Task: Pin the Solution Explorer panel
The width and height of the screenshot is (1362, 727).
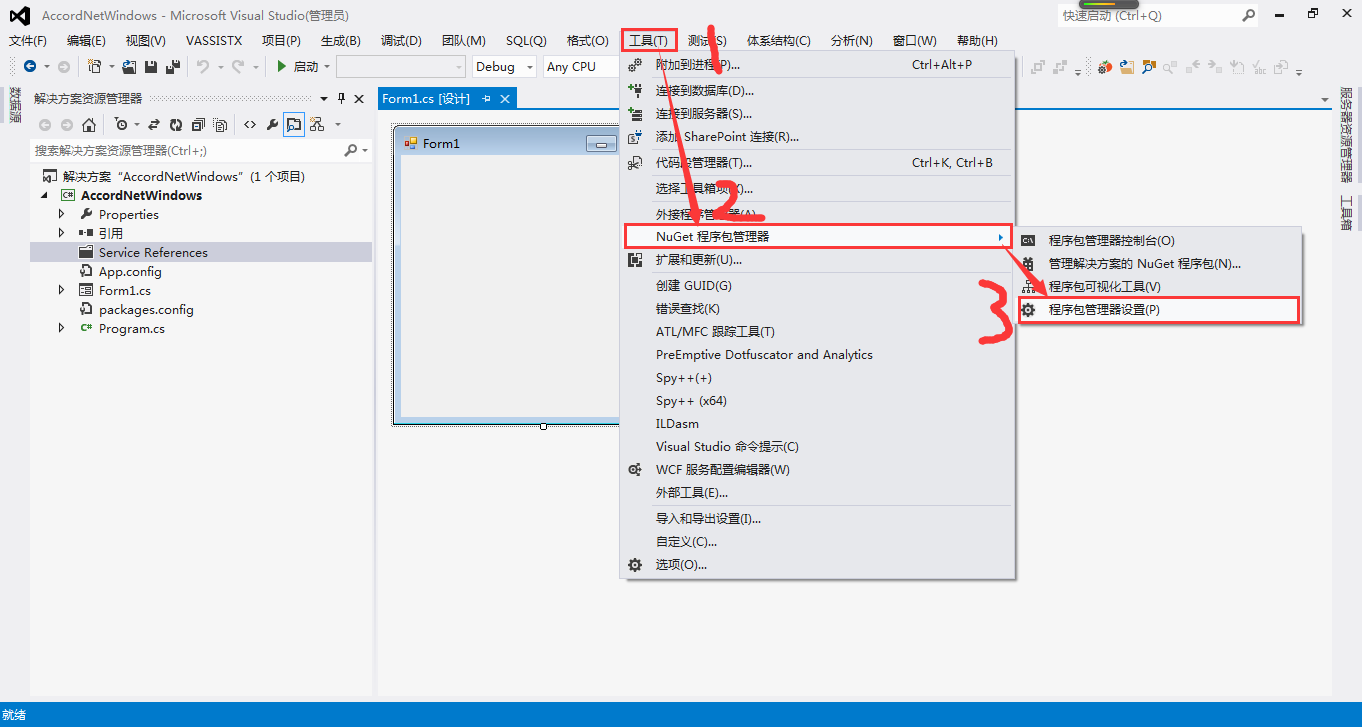Action: [x=341, y=98]
